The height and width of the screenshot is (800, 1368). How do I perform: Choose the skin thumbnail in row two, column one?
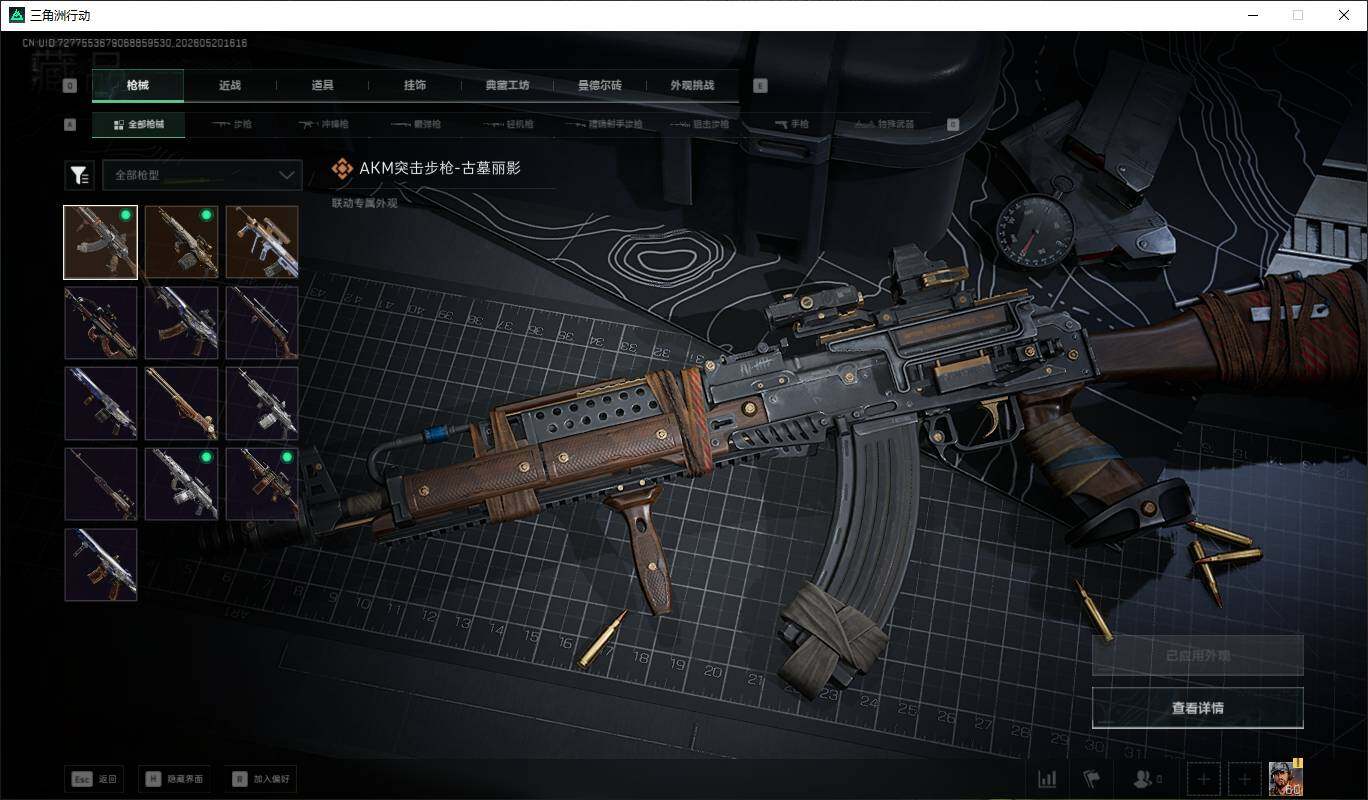(101, 323)
